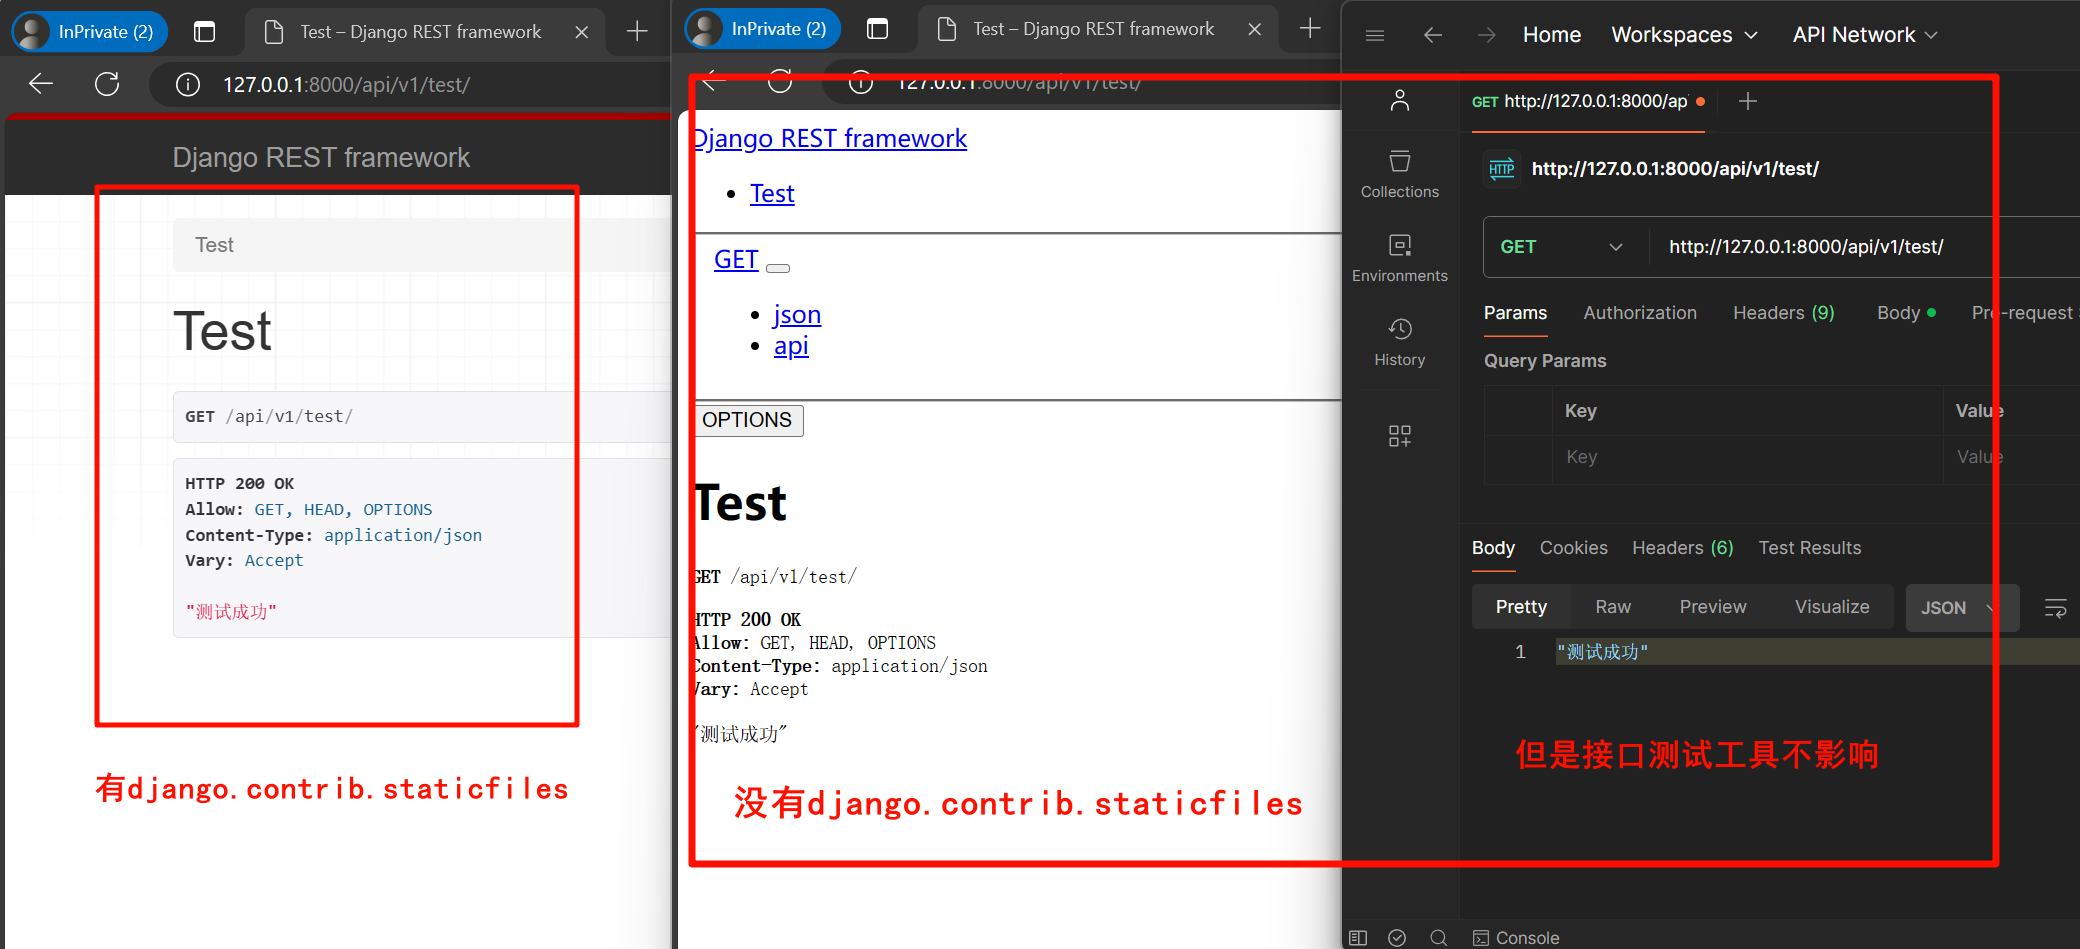The height and width of the screenshot is (949, 2080).
Task: Click HTTP request type icon in Postman
Action: tap(1502, 169)
